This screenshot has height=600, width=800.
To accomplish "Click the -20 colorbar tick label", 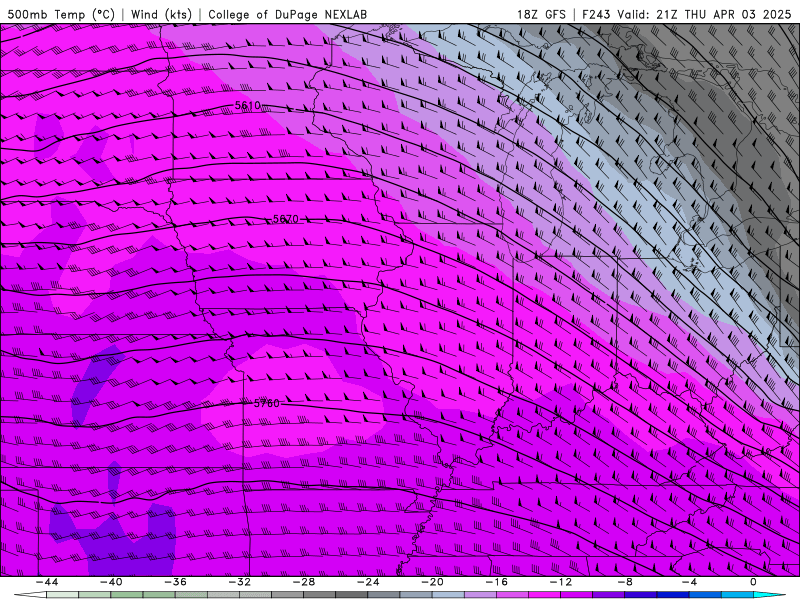I will [433, 582].
